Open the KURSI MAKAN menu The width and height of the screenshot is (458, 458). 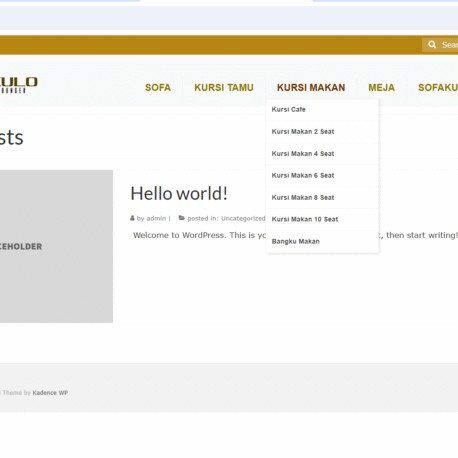point(311,88)
